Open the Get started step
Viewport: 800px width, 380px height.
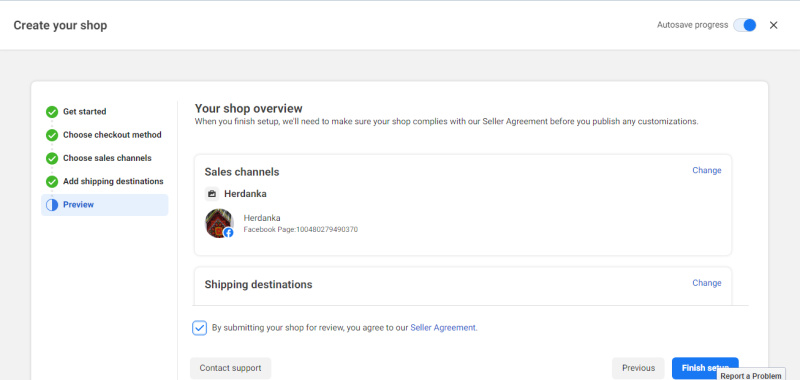point(85,112)
